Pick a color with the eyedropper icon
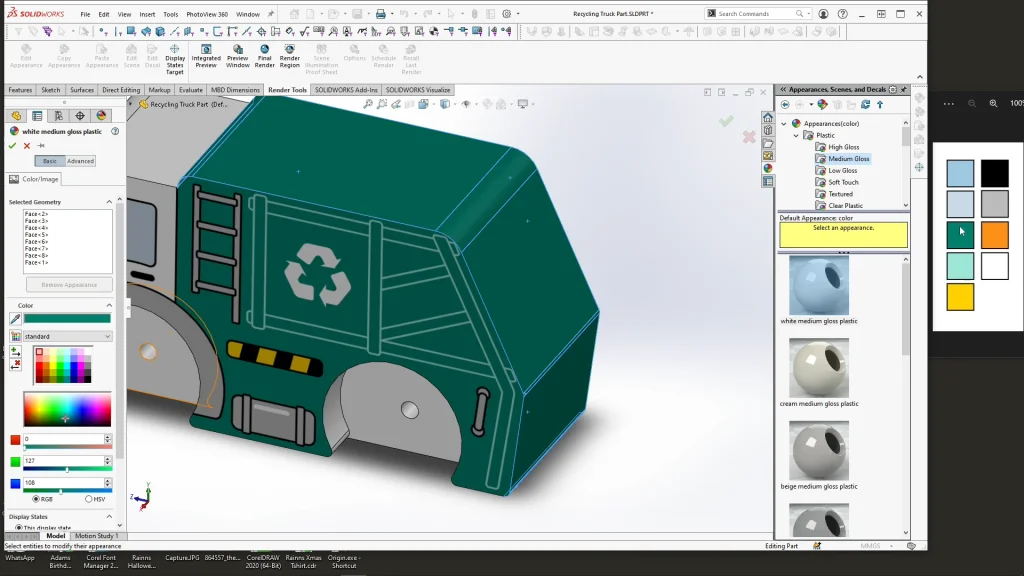The image size is (1024, 576). click(x=15, y=319)
